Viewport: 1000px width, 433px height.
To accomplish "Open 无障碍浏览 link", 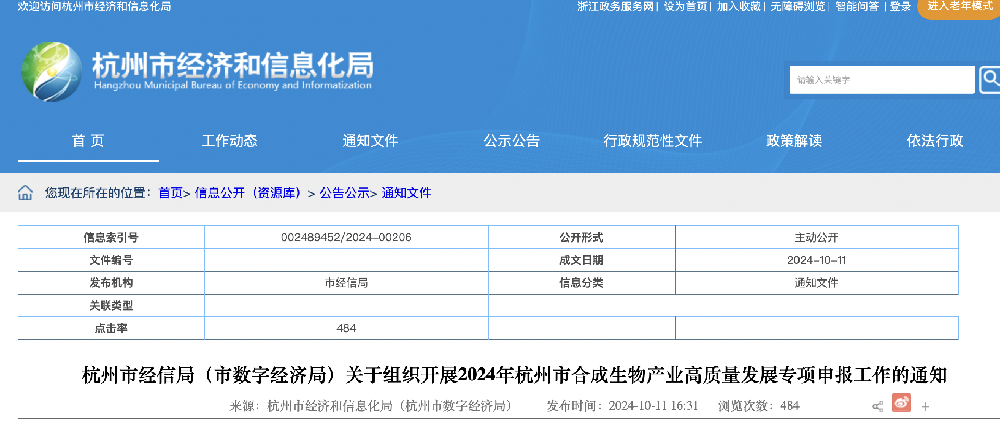I will (x=798, y=6).
